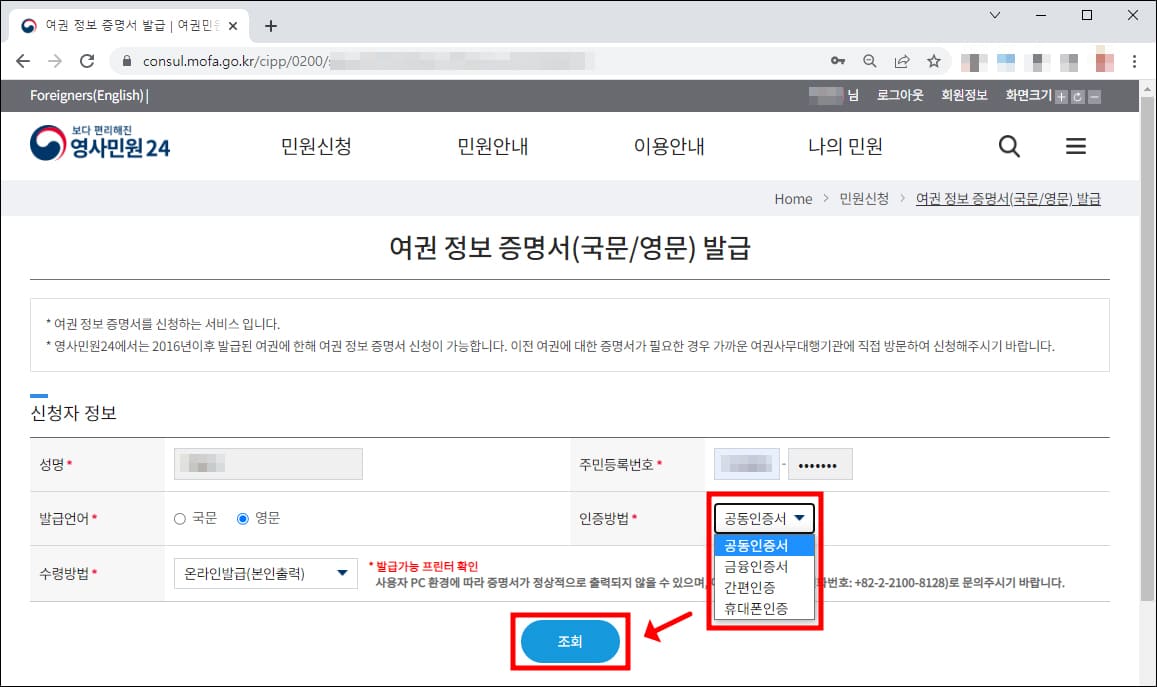Image resolution: width=1157 pixels, height=687 pixels.
Task: Click the 조회 button
Action: pyautogui.click(x=570, y=641)
